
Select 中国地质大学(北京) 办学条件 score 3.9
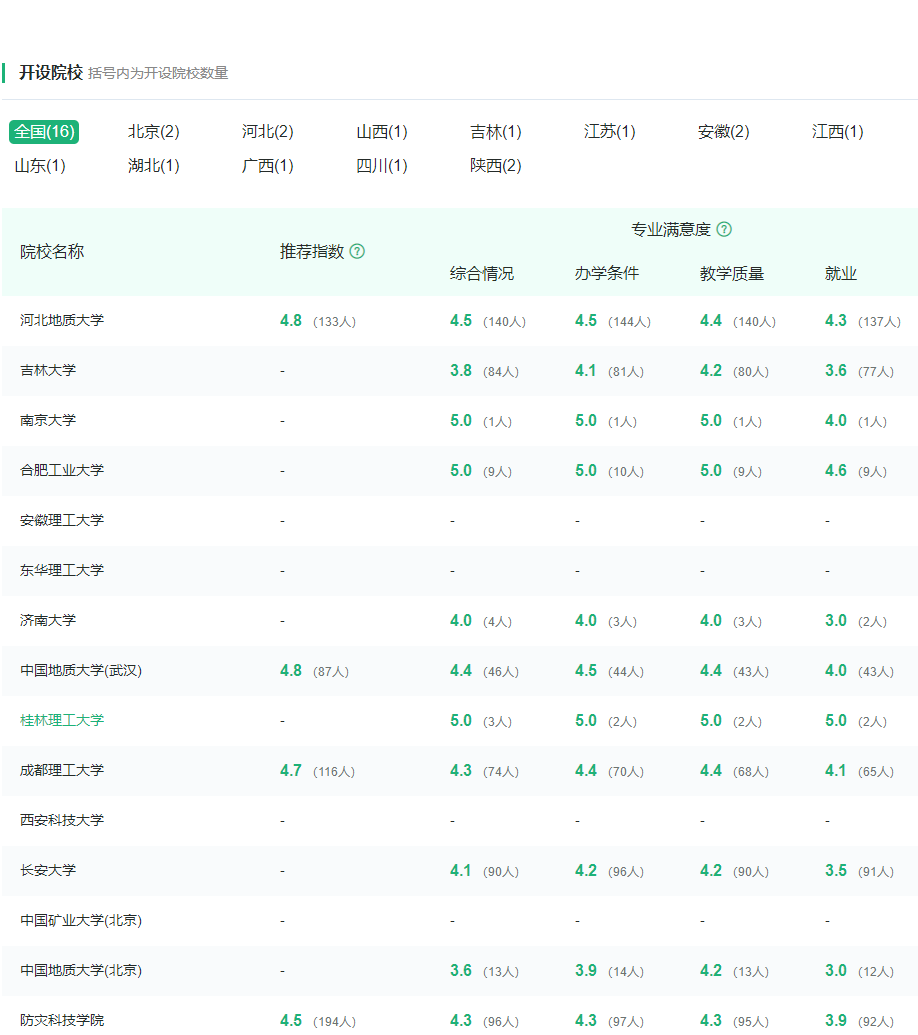click(x=586, y=970)
